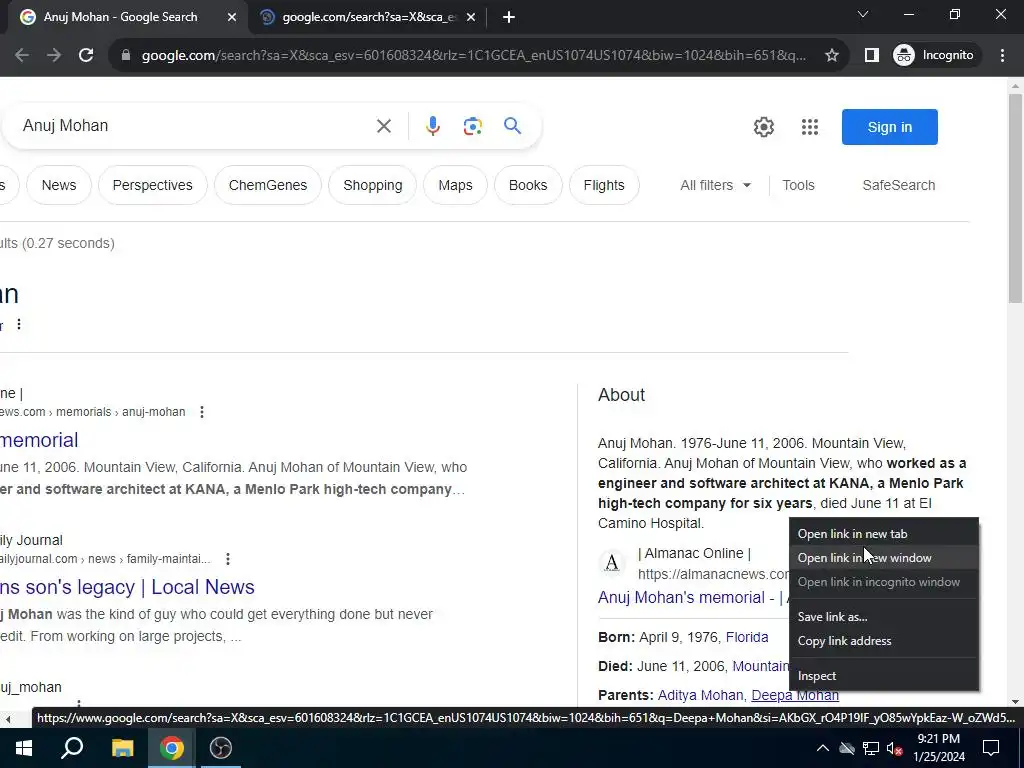Open Google quick settings gear

coord(763,127)
